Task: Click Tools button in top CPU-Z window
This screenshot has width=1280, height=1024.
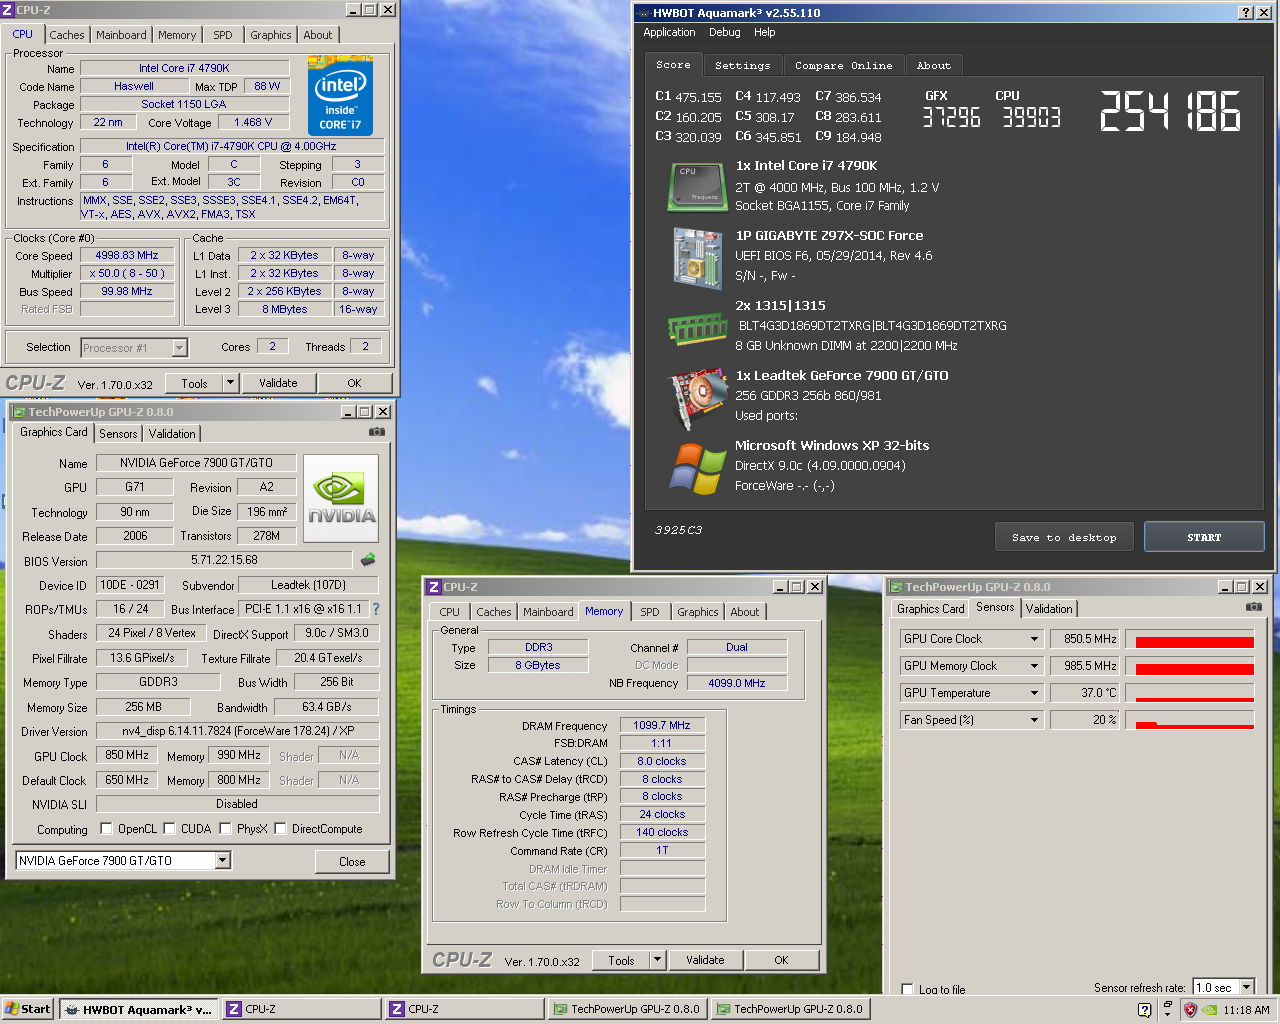Action: pos(195,383)
